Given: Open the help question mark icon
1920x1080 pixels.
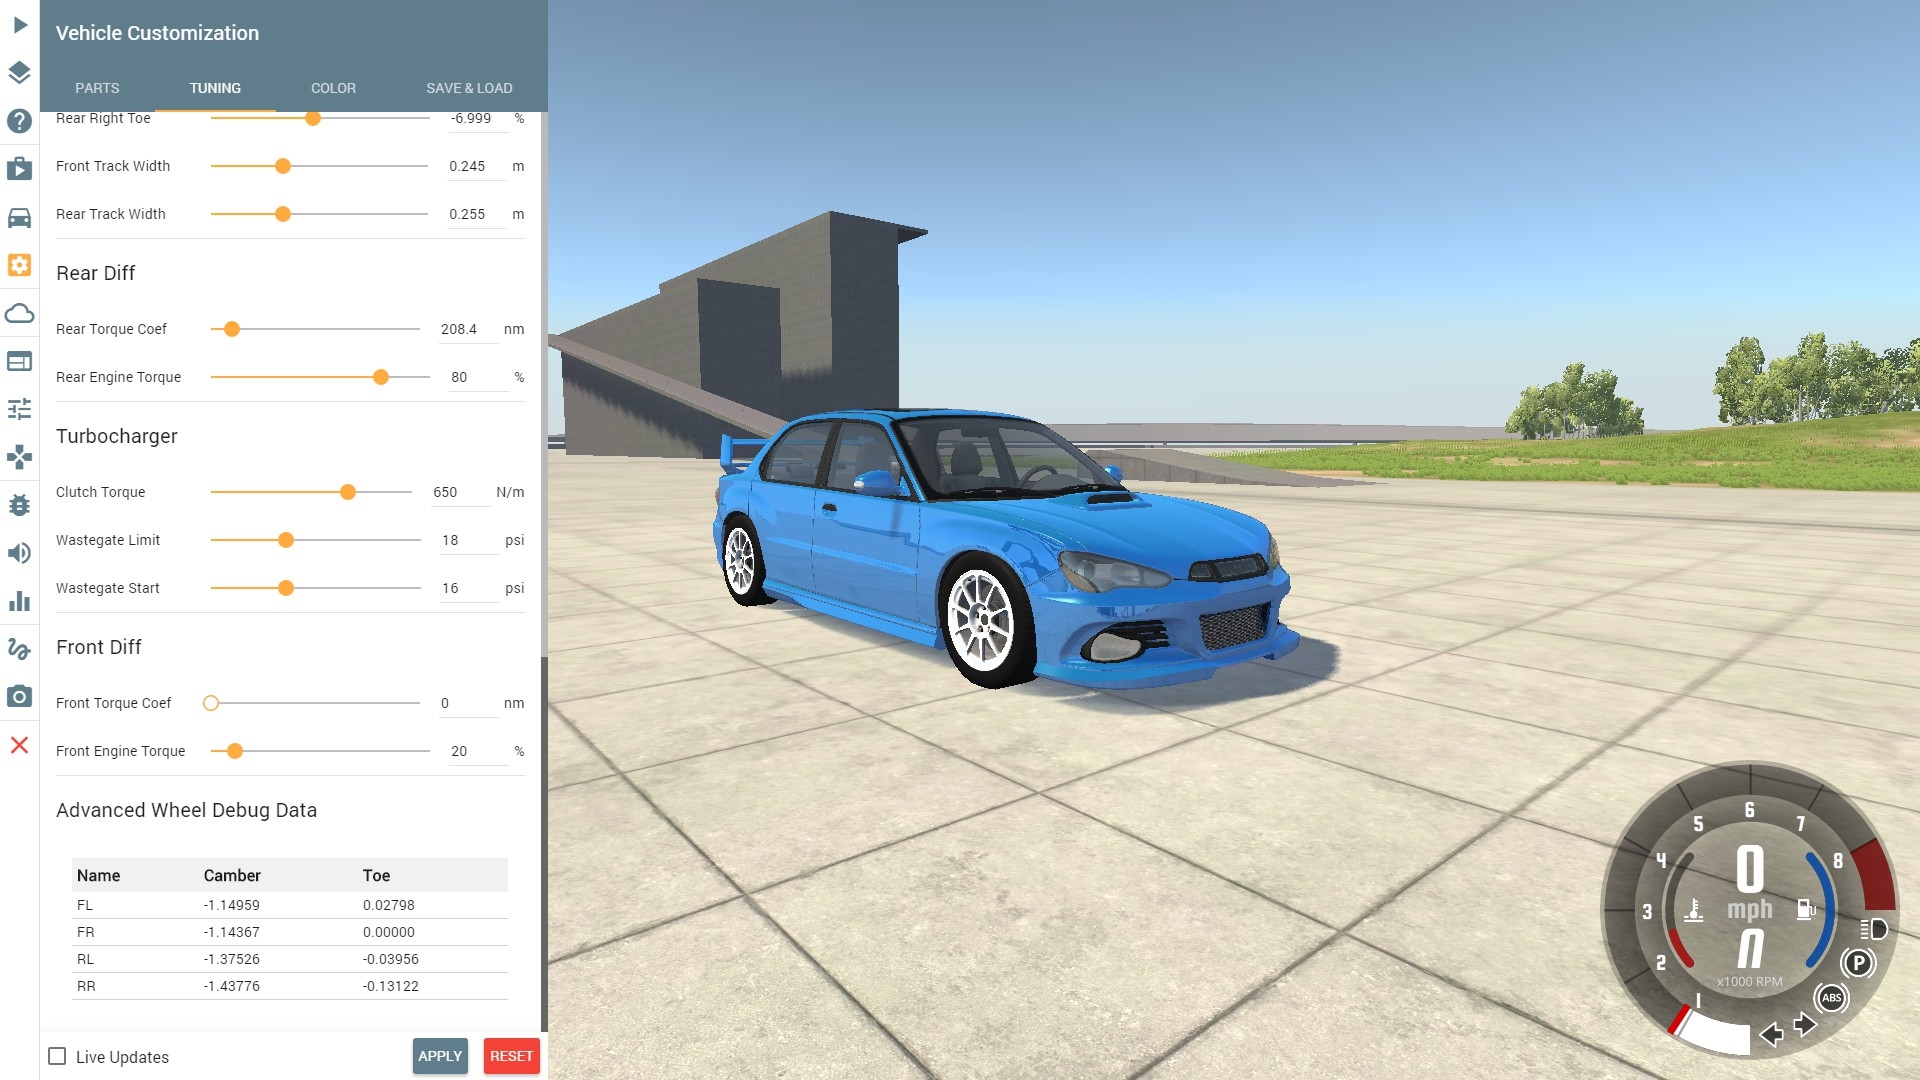Looking at the screenshot, I should click(19, 121).
